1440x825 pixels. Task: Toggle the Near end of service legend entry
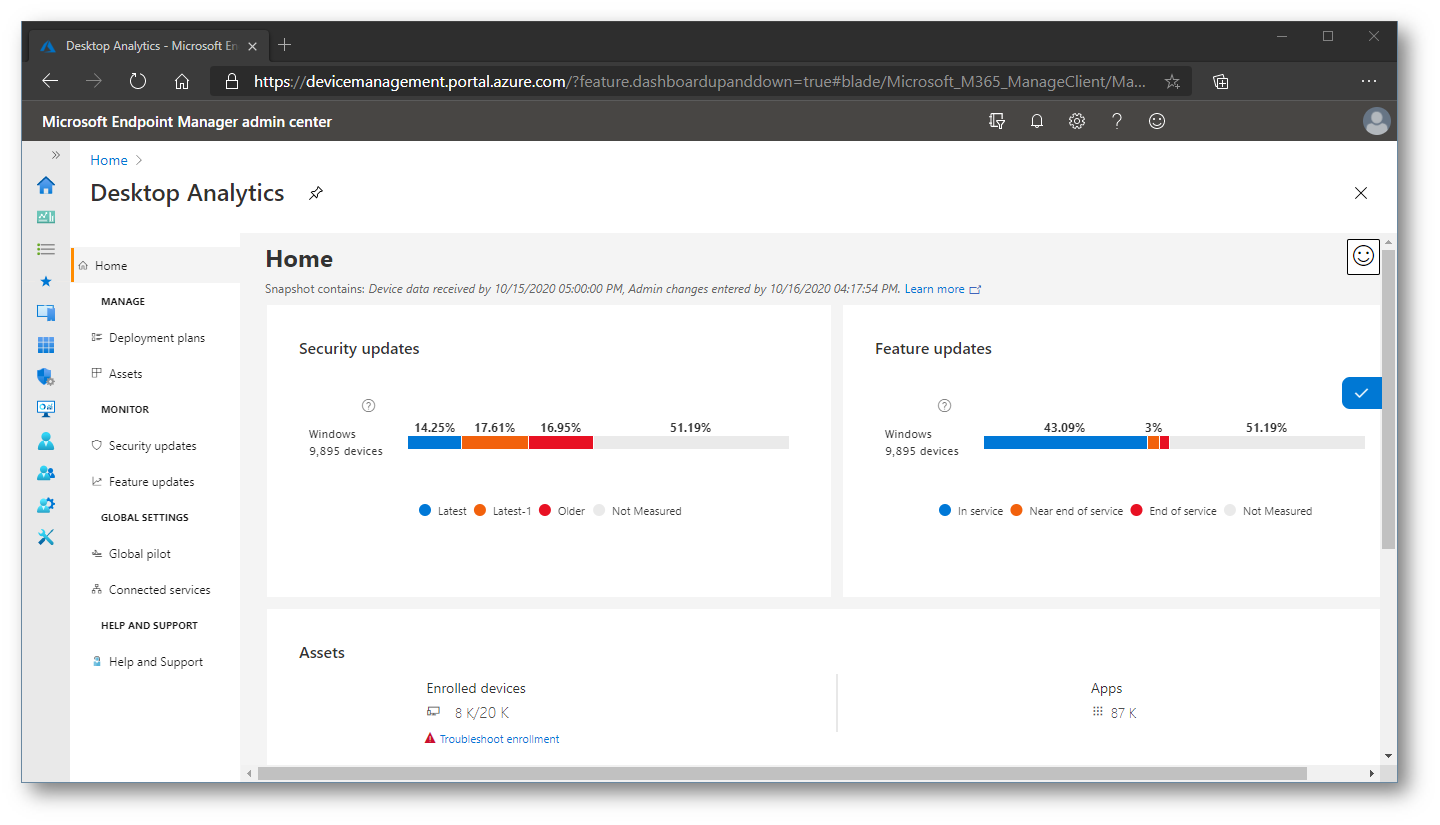(x=1067, y=511)
